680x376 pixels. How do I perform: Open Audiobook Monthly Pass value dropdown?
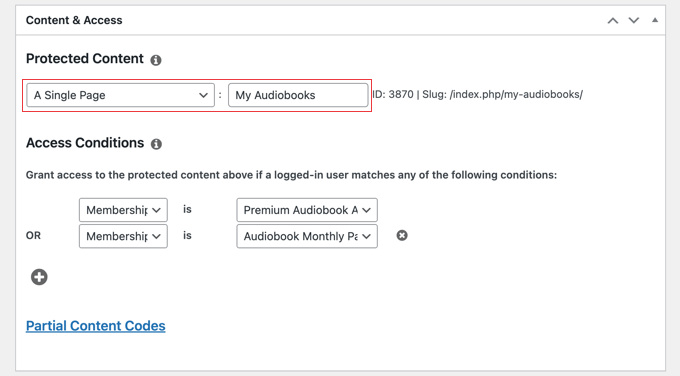(307, 236)
